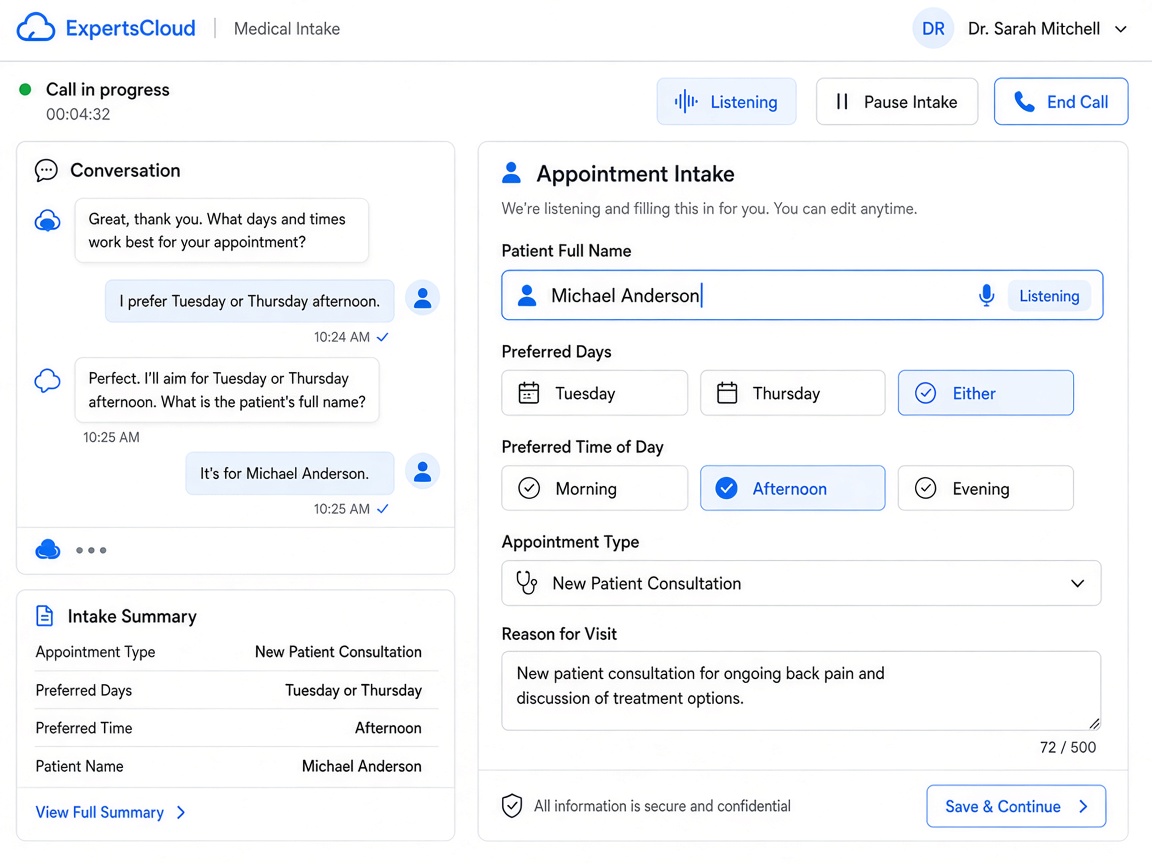End the current call

tap(1061, 101)
